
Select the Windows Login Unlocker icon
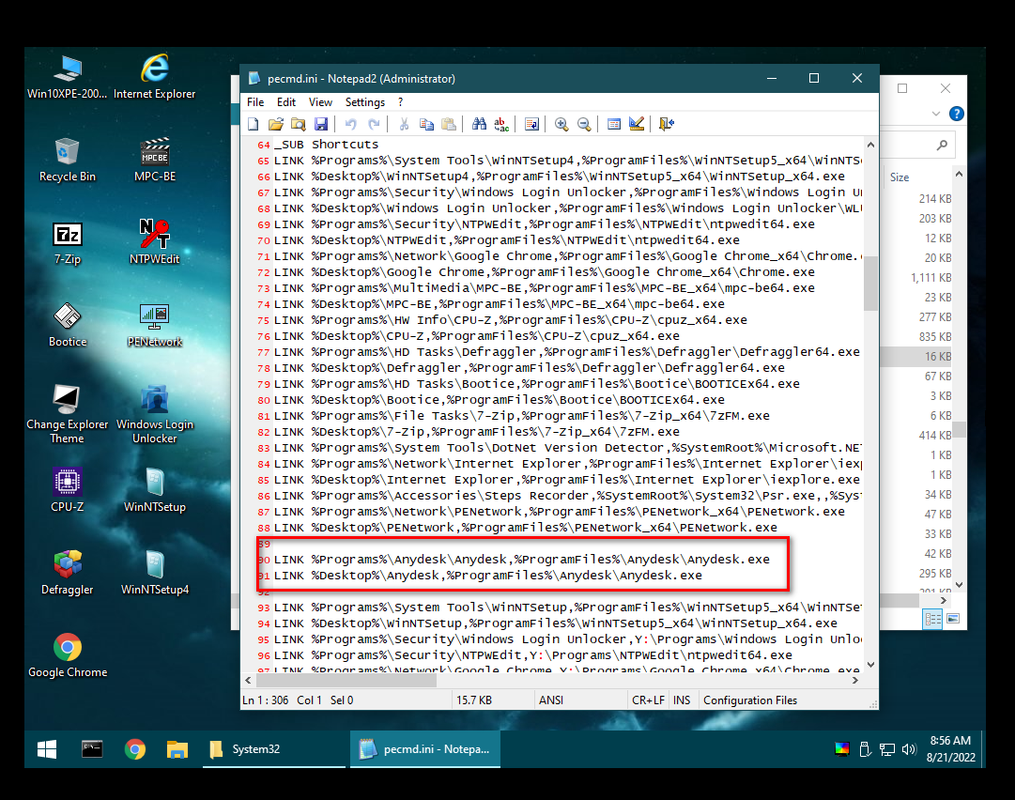click(155, 414)
